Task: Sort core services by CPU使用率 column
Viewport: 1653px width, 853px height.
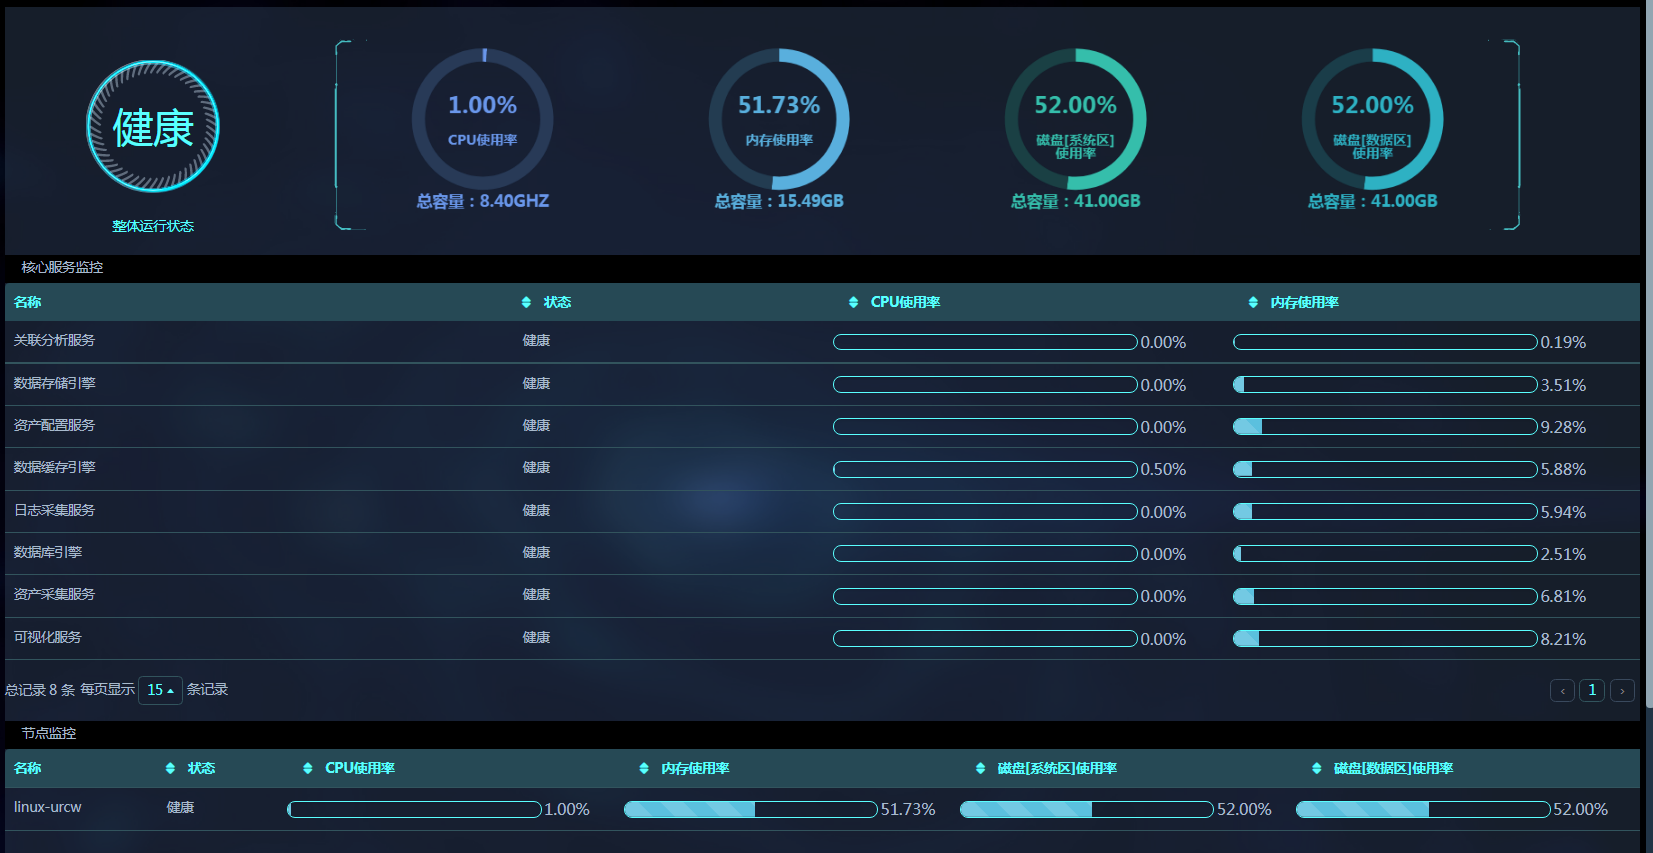Action: click(x=853, y=302)
